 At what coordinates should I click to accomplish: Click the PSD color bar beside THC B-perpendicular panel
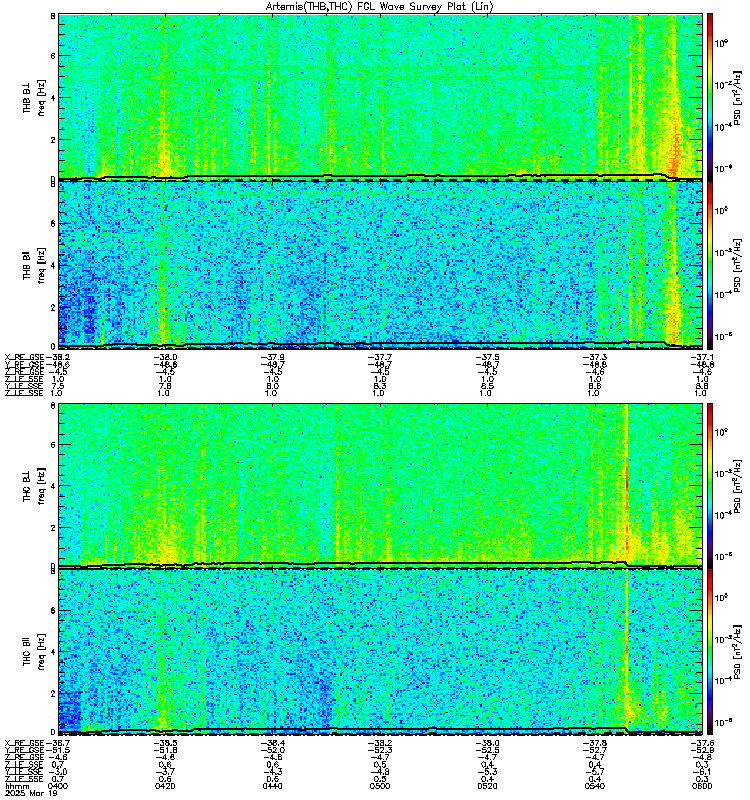[710, 485]
